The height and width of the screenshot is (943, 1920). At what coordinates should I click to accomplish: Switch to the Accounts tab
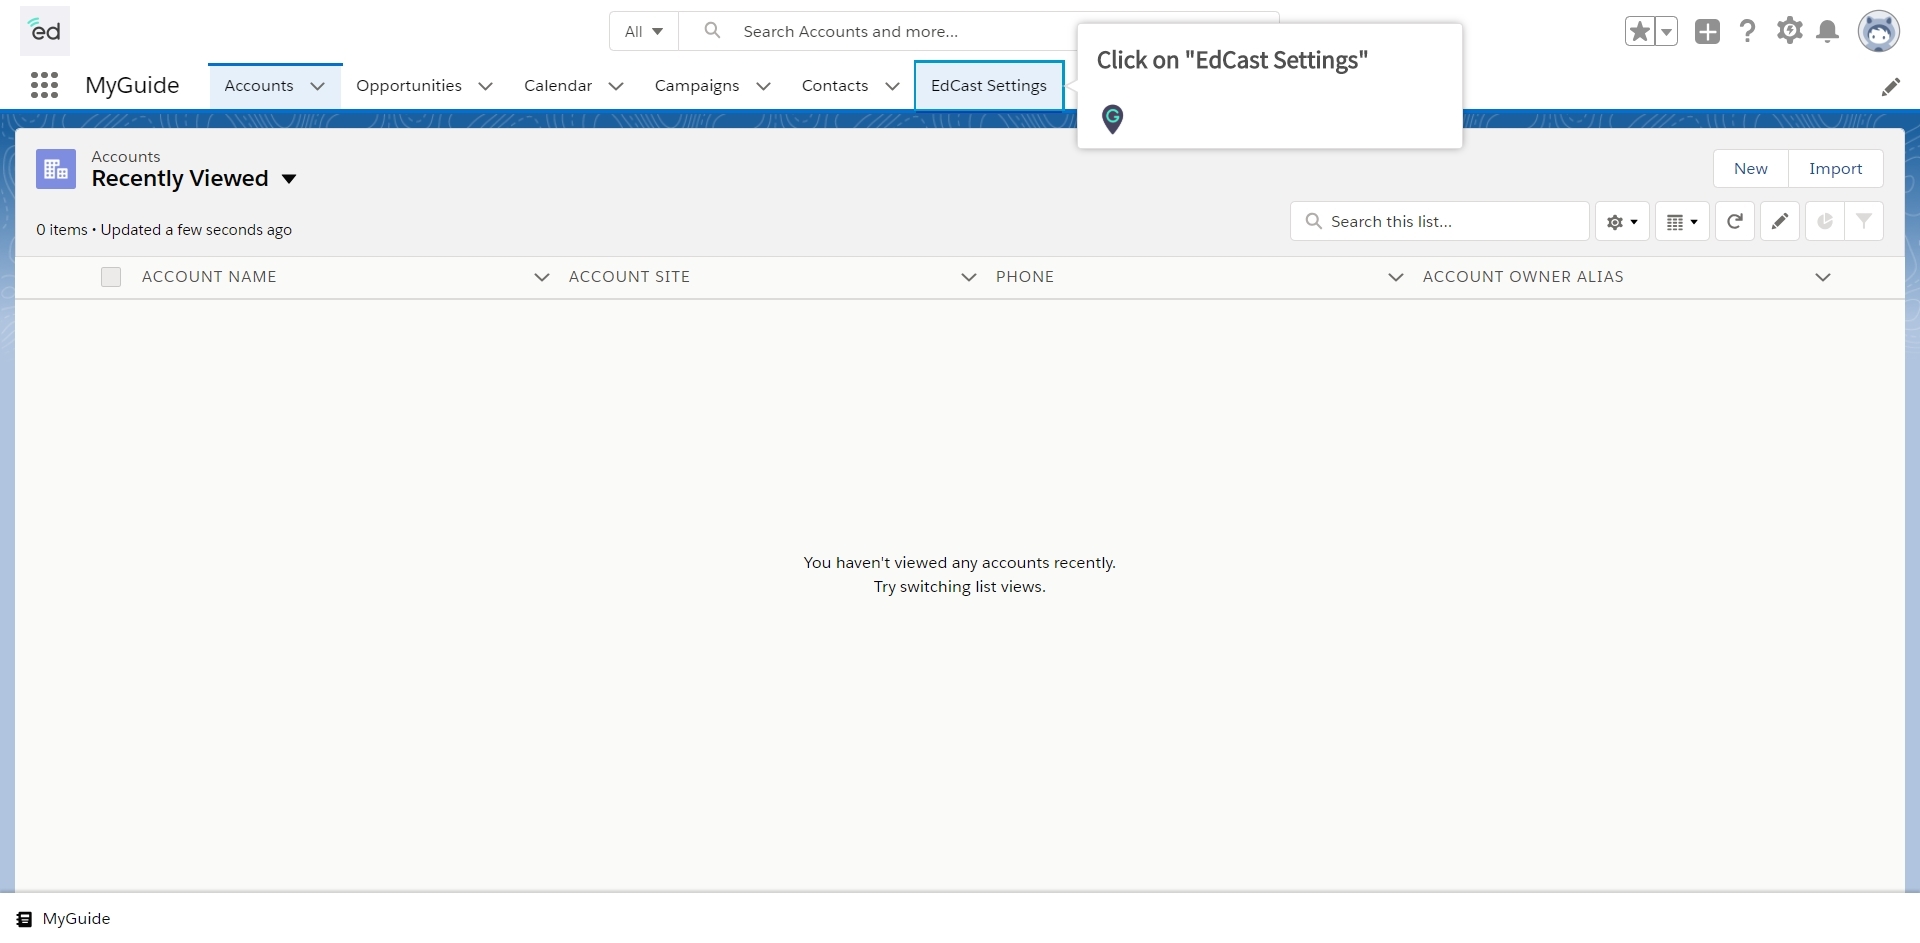pos(259,86)
